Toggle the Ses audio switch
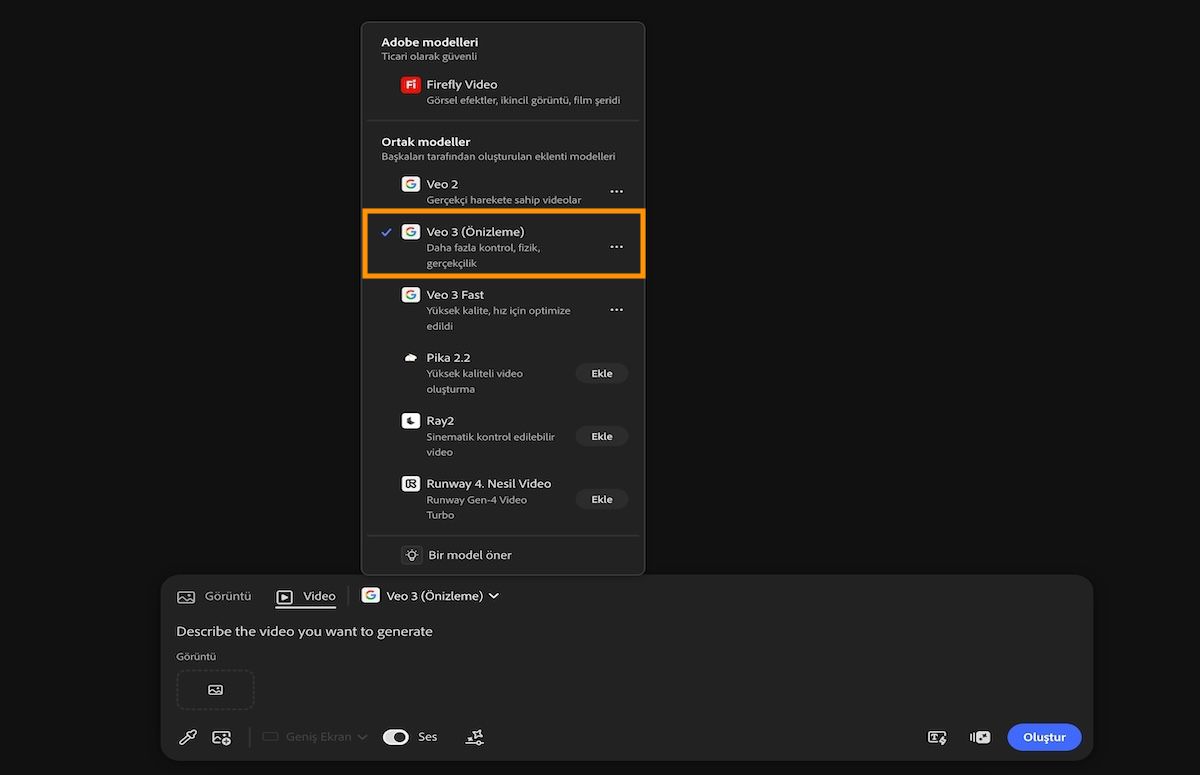 (396, 737)
